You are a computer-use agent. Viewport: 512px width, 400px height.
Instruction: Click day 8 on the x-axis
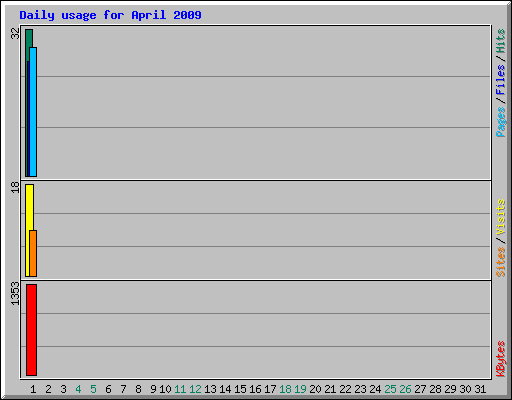[138, 389]
